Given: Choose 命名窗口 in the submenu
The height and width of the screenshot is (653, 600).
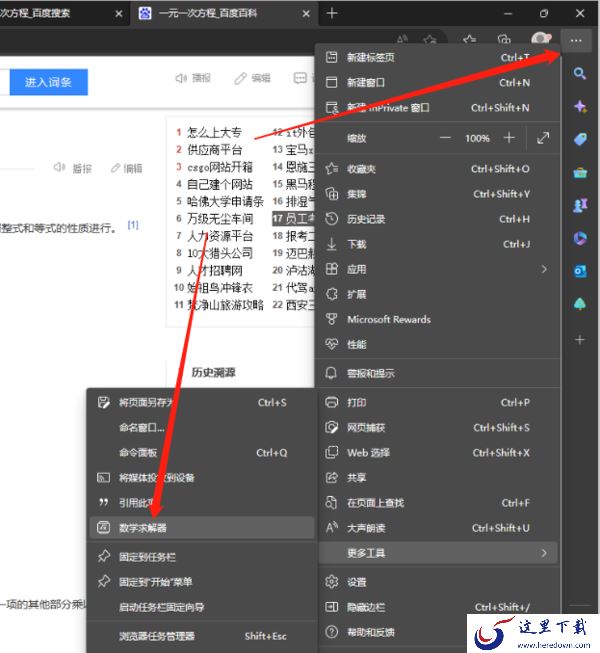Looking at the screenshot, I should (x=202, y=427).
